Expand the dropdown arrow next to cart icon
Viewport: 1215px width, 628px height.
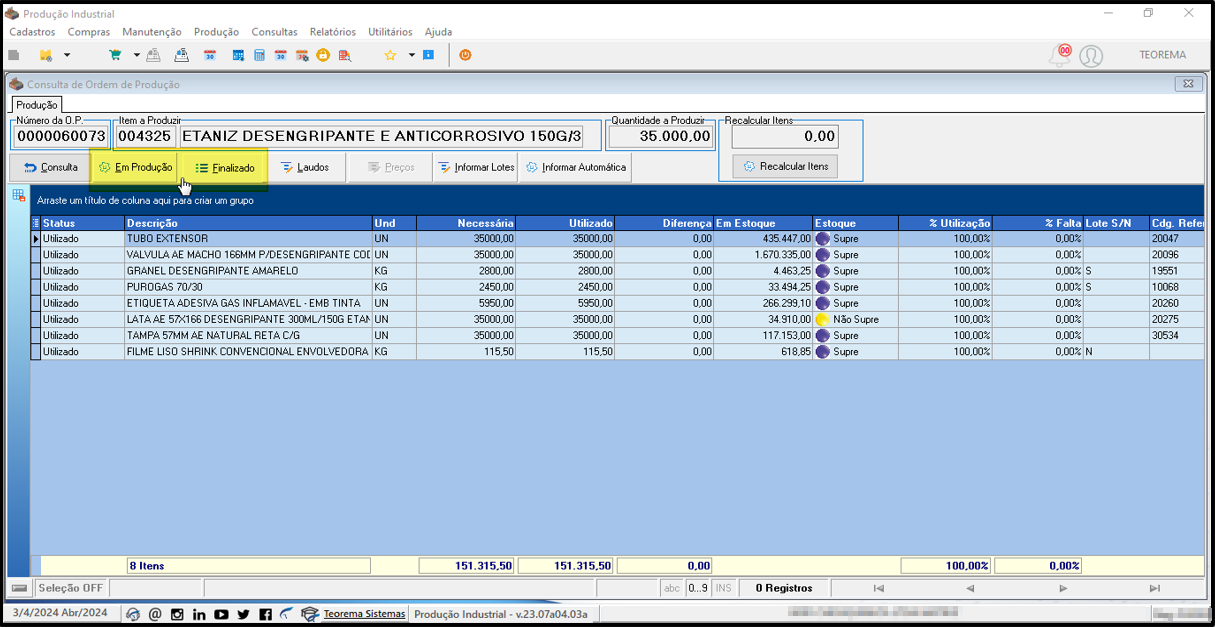point(136,55)
